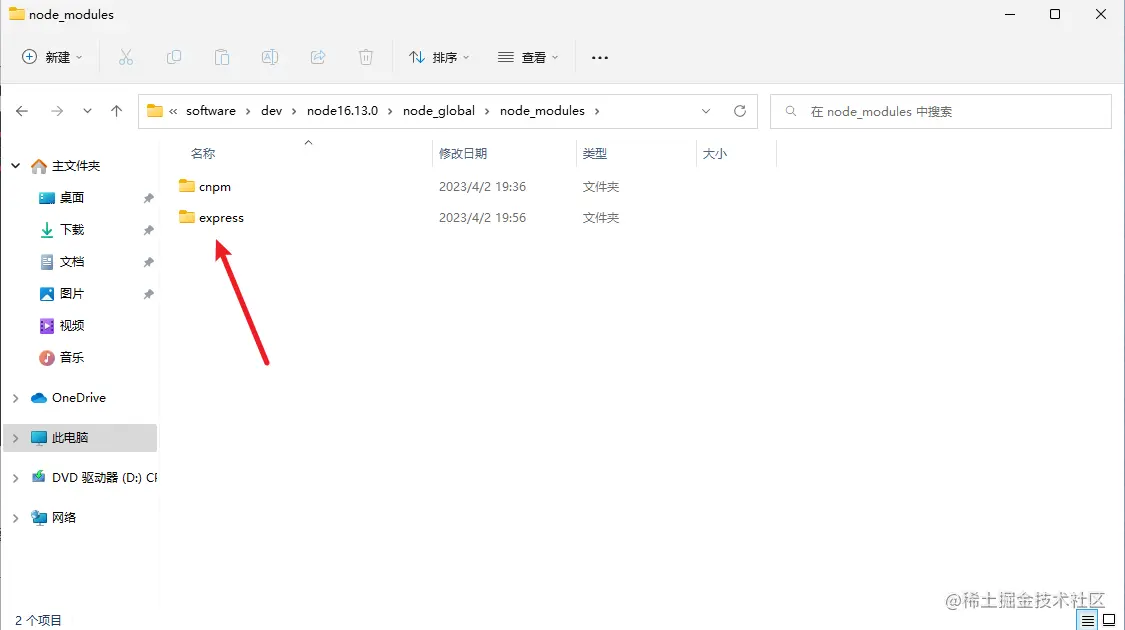1125x630 pixels.
Task: Click the search box for node_modules
Action: point(941,111)
